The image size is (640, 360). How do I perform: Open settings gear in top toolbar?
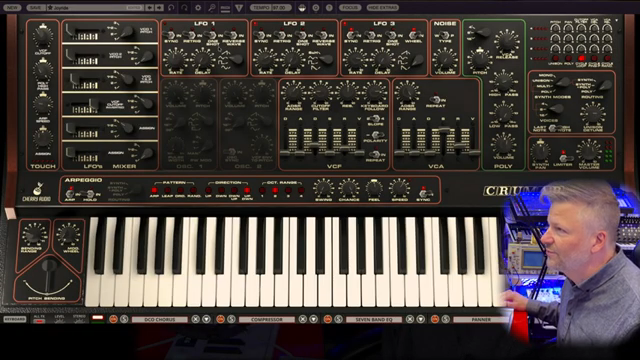[198, 7]
